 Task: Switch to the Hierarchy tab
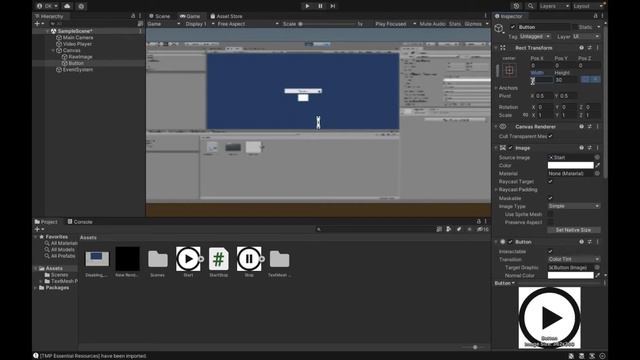click(x=49, y=16)
